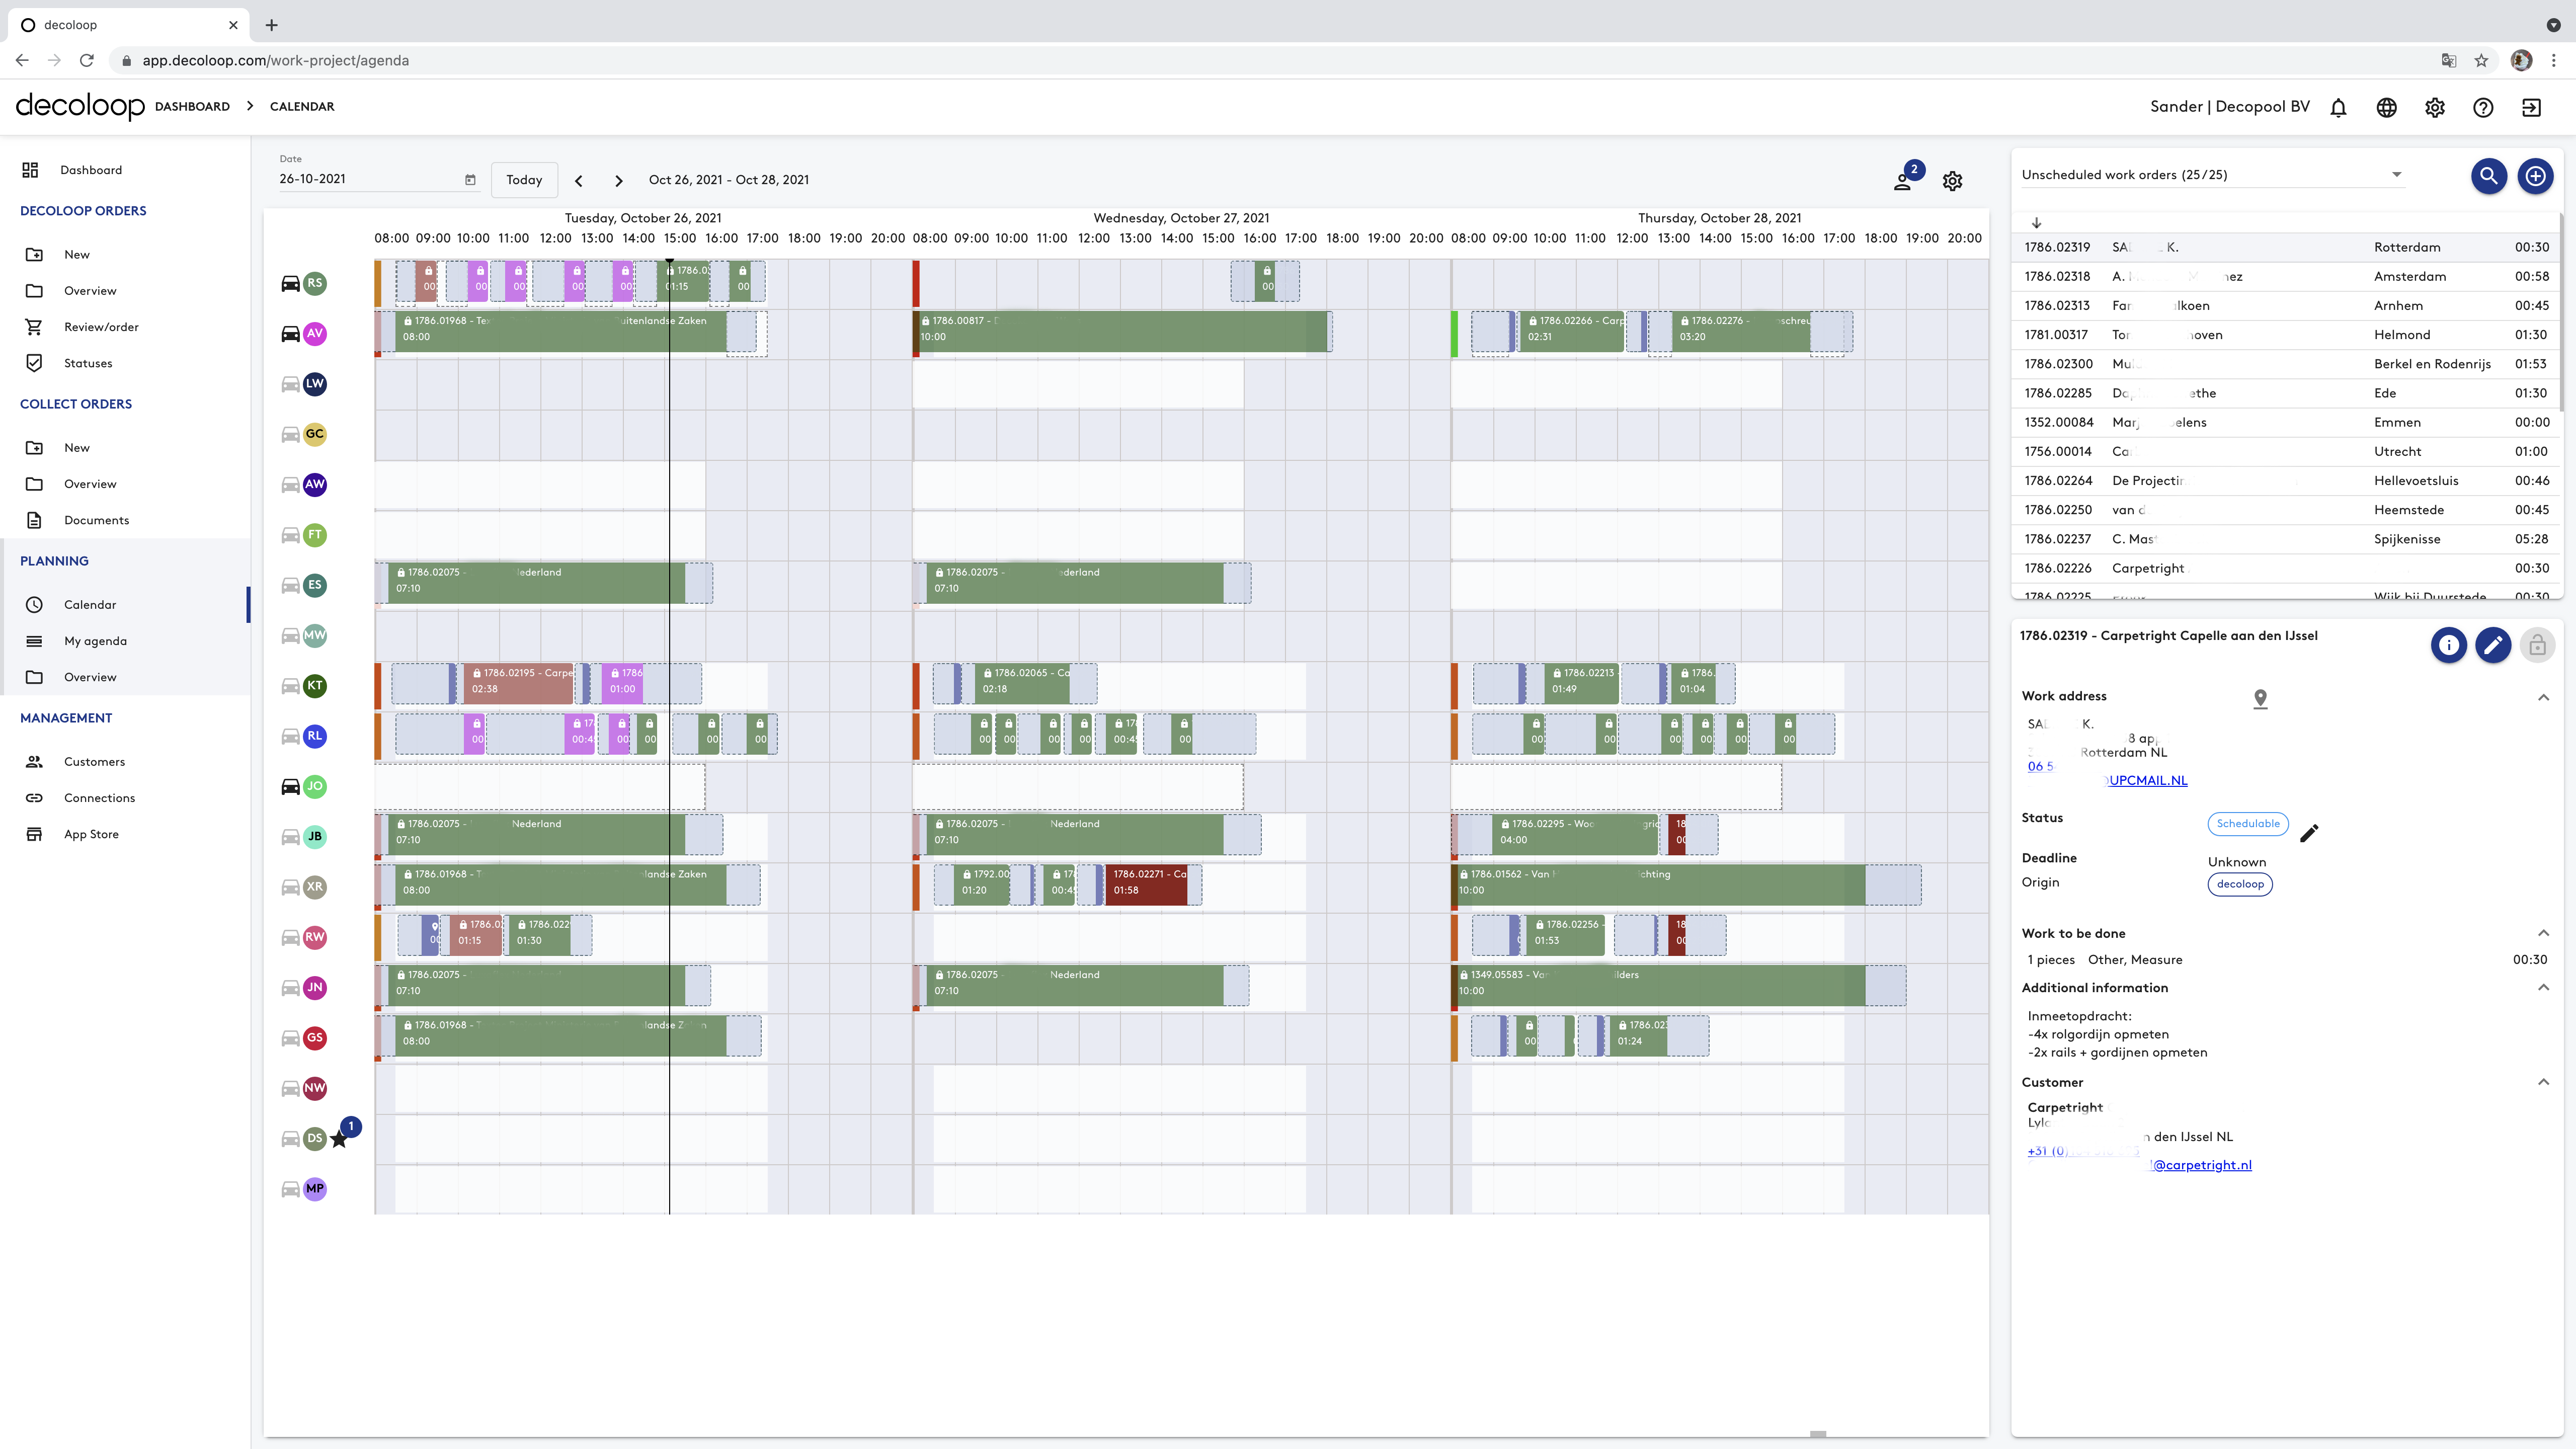Select the RS employee avatar

tap(315, 283)
